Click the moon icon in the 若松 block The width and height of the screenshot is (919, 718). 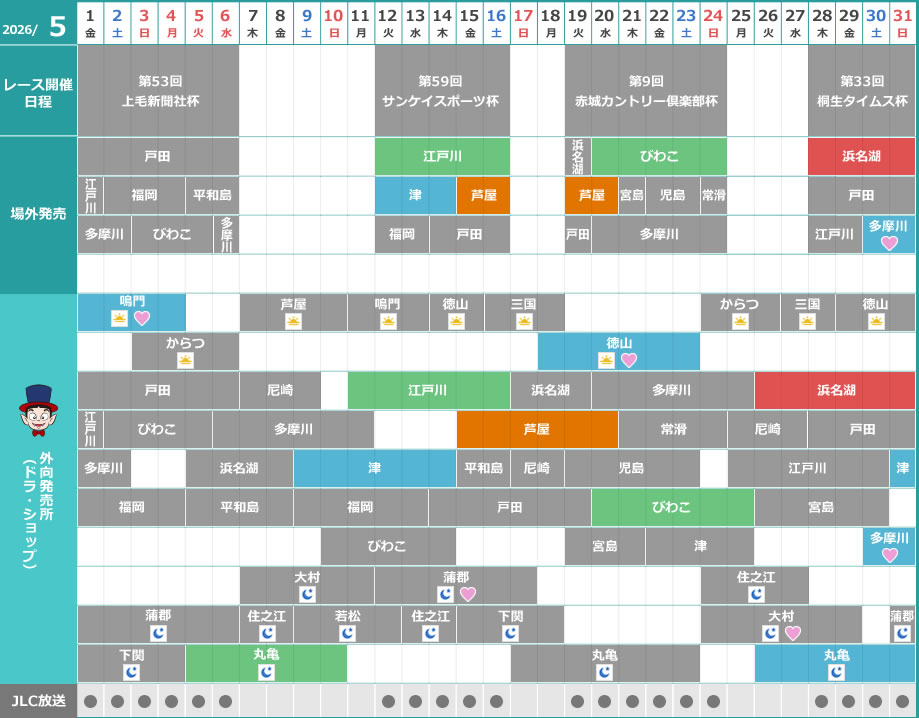pyautogui.click(x=347, y=633)
